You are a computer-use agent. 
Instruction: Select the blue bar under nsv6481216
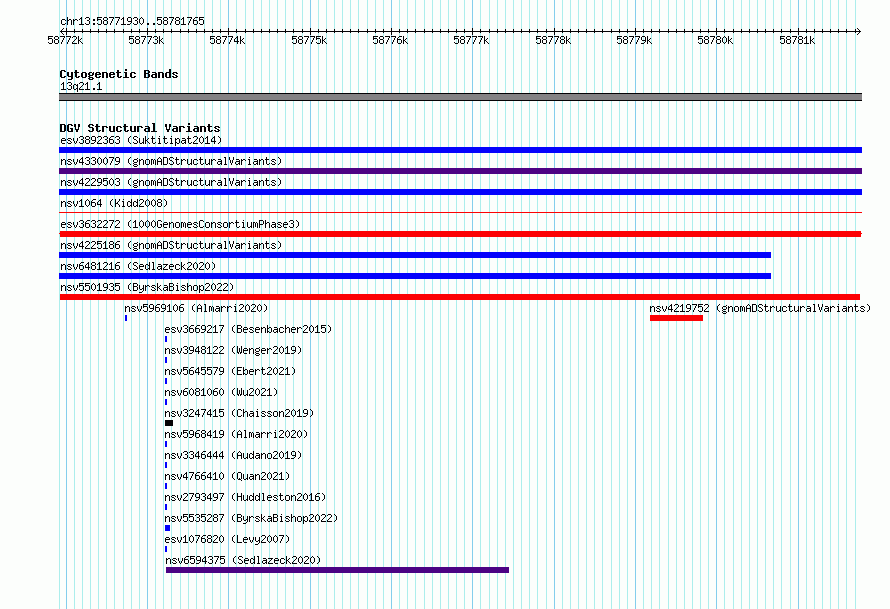[415, 276]
